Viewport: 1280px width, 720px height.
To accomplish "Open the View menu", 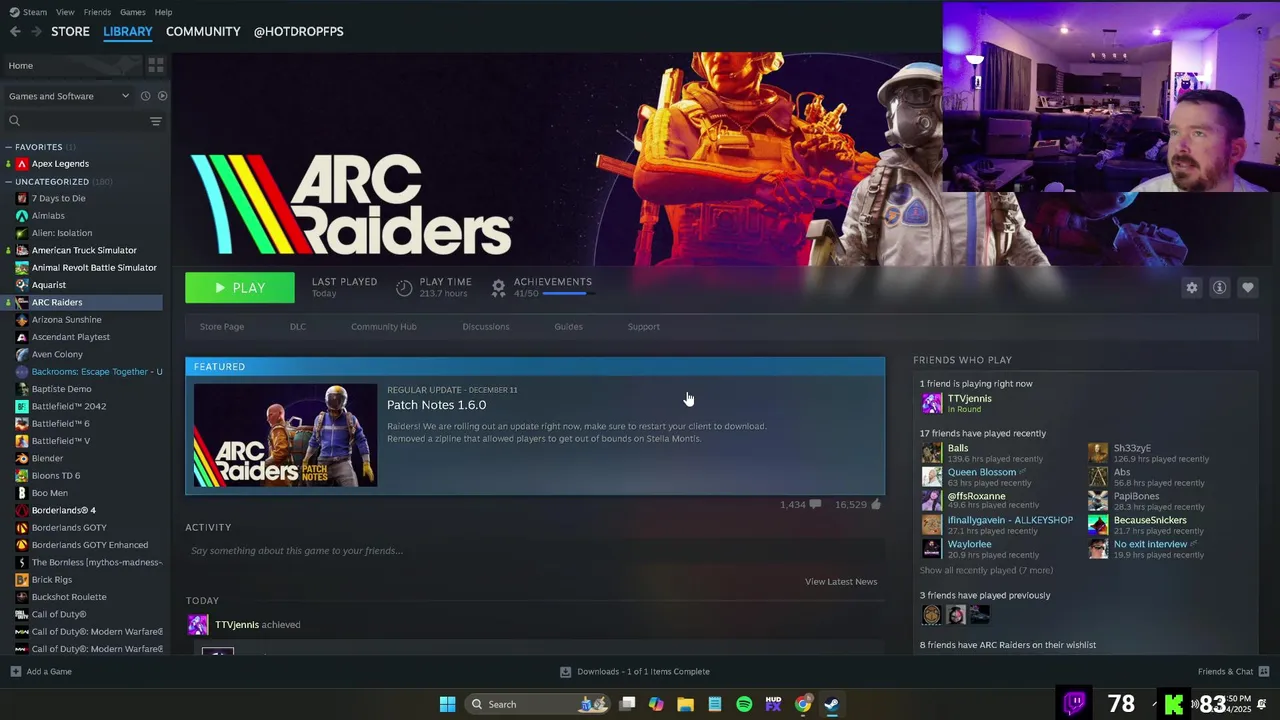I will click(65, 12).
